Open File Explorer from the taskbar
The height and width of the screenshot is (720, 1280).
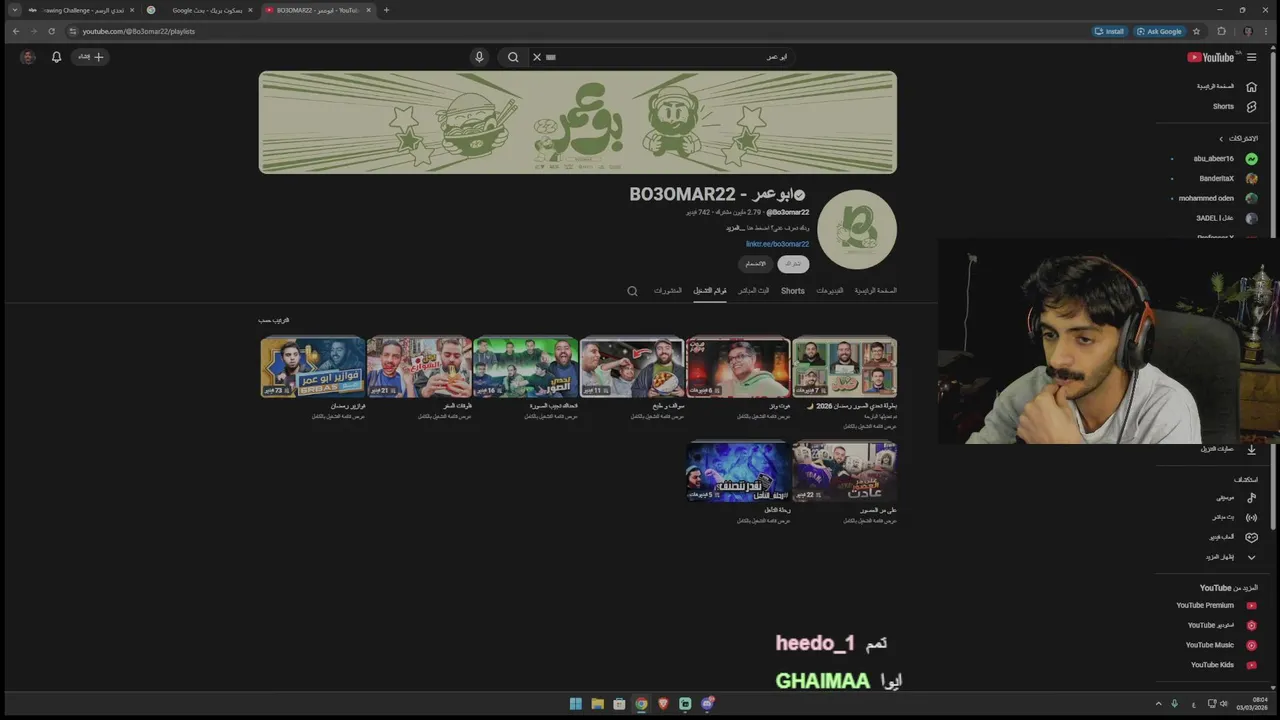(597, 704)
